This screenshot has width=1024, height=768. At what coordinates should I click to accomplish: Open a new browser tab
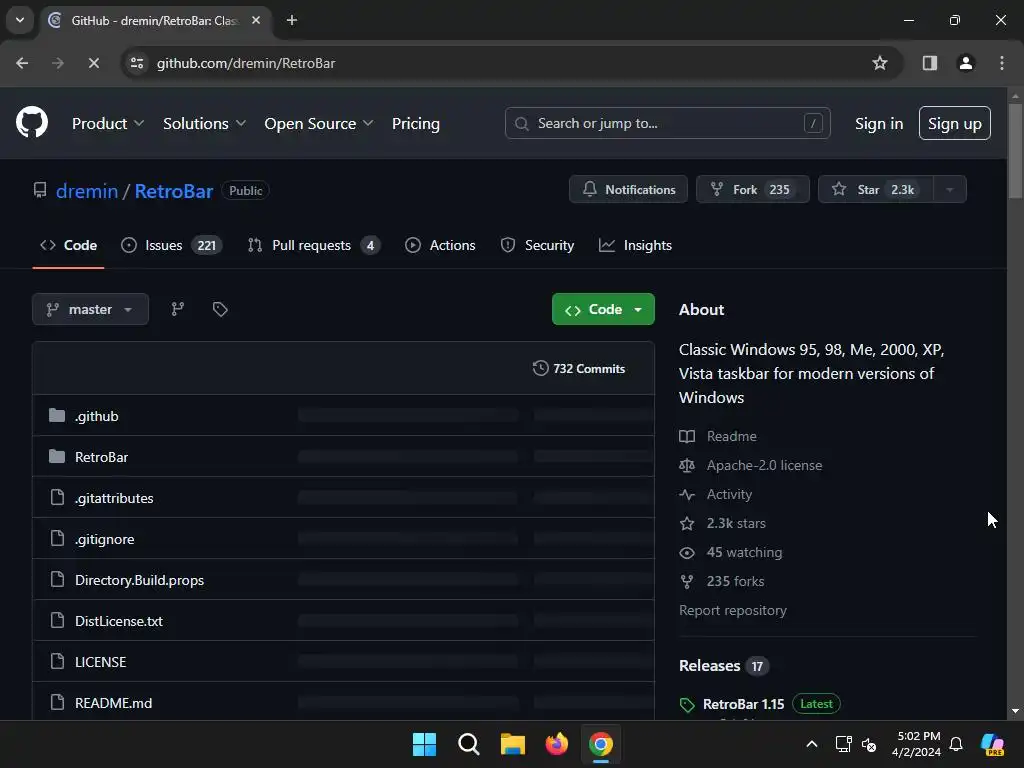[292, 20]
